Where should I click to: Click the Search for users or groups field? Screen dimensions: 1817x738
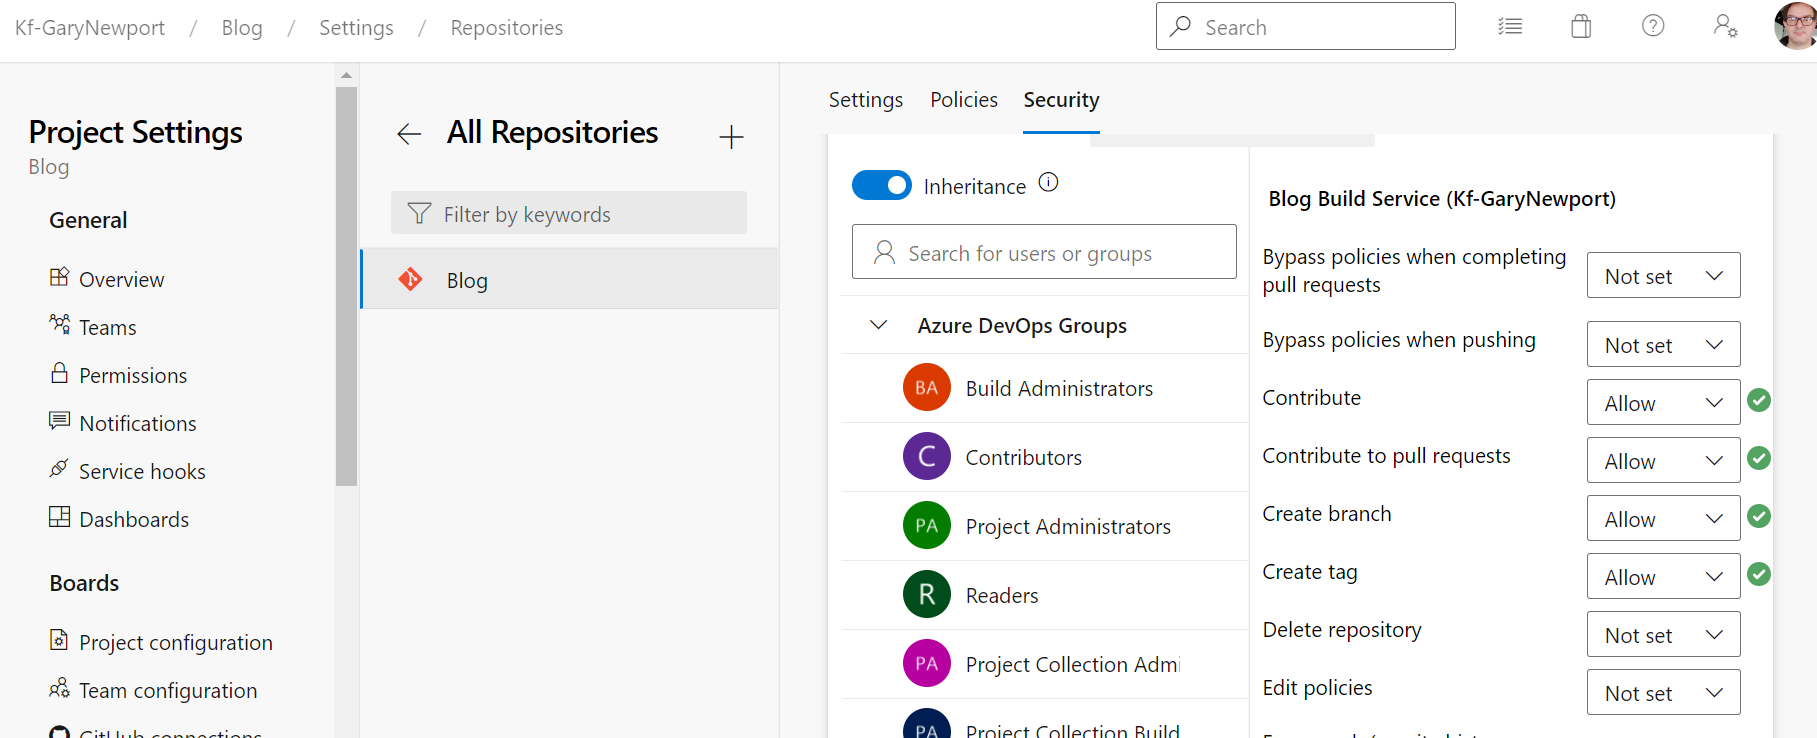coord(1044,253)
